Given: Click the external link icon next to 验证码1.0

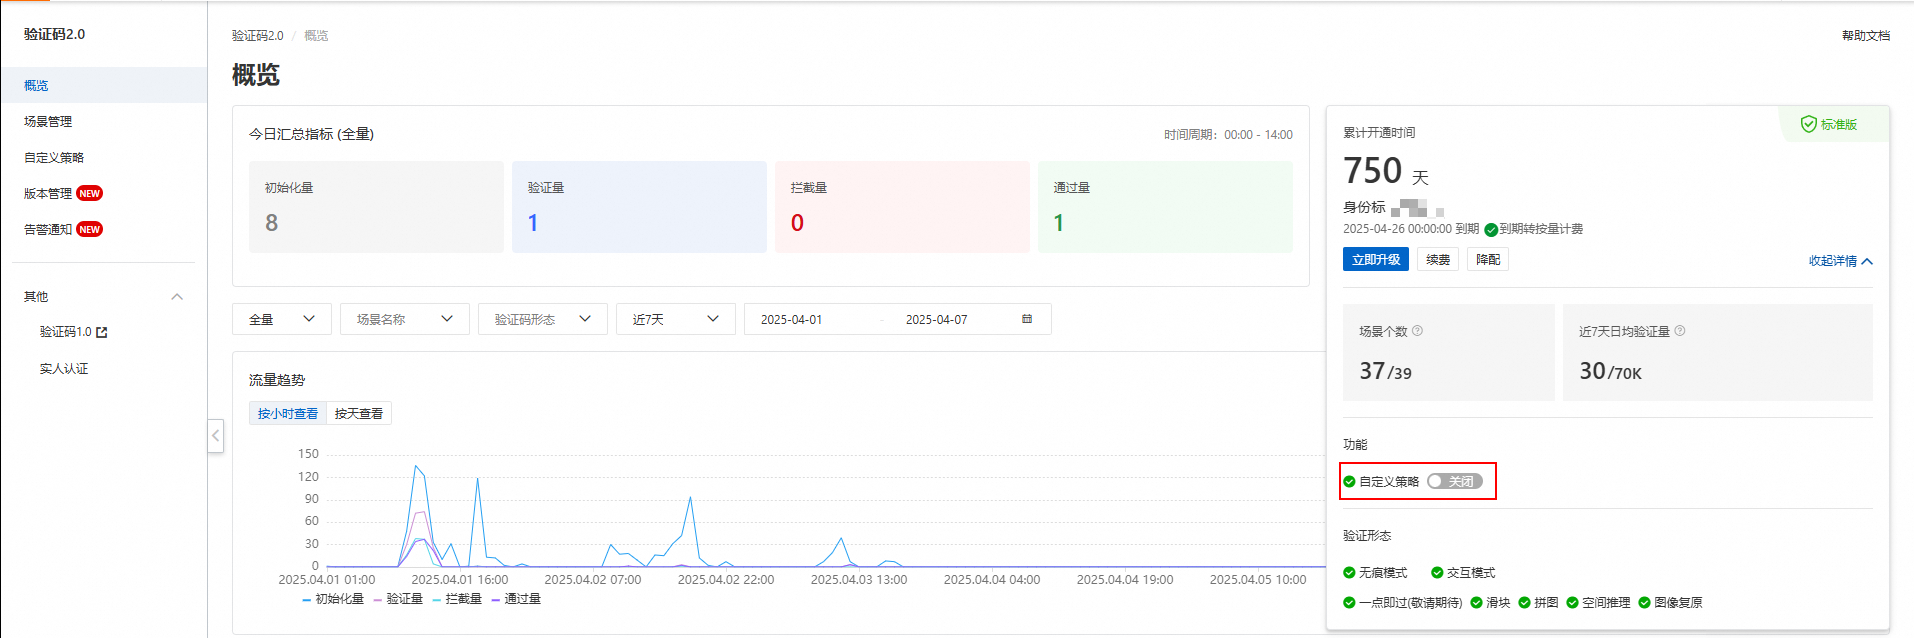Looking at the screenshot, I should coord(101,332).
